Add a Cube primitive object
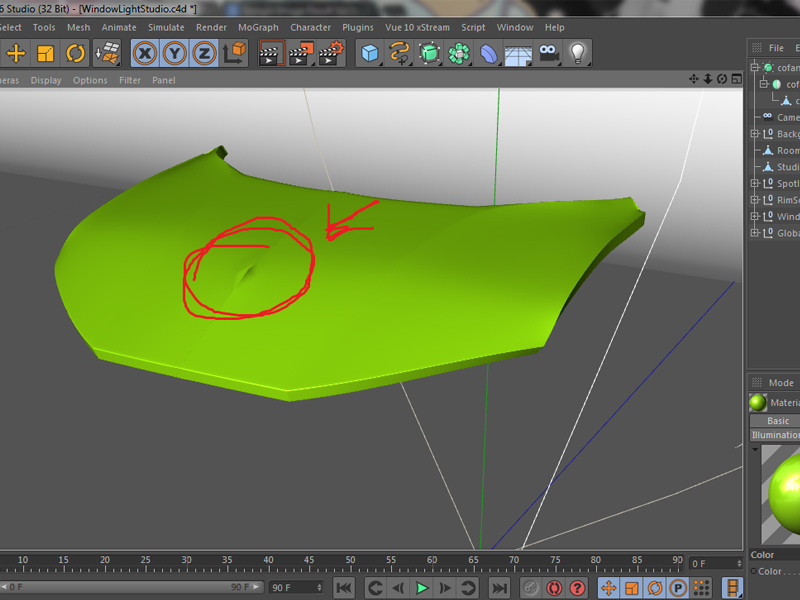This screenshot has height=600, width=800. pos(370,53)
